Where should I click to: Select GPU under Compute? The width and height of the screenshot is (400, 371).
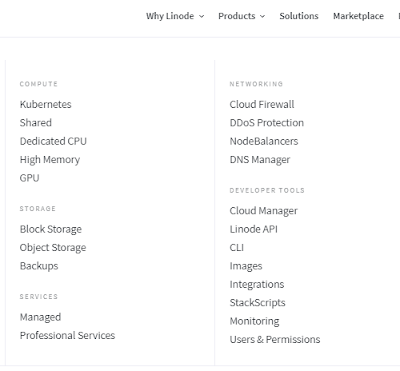point(29,178)
